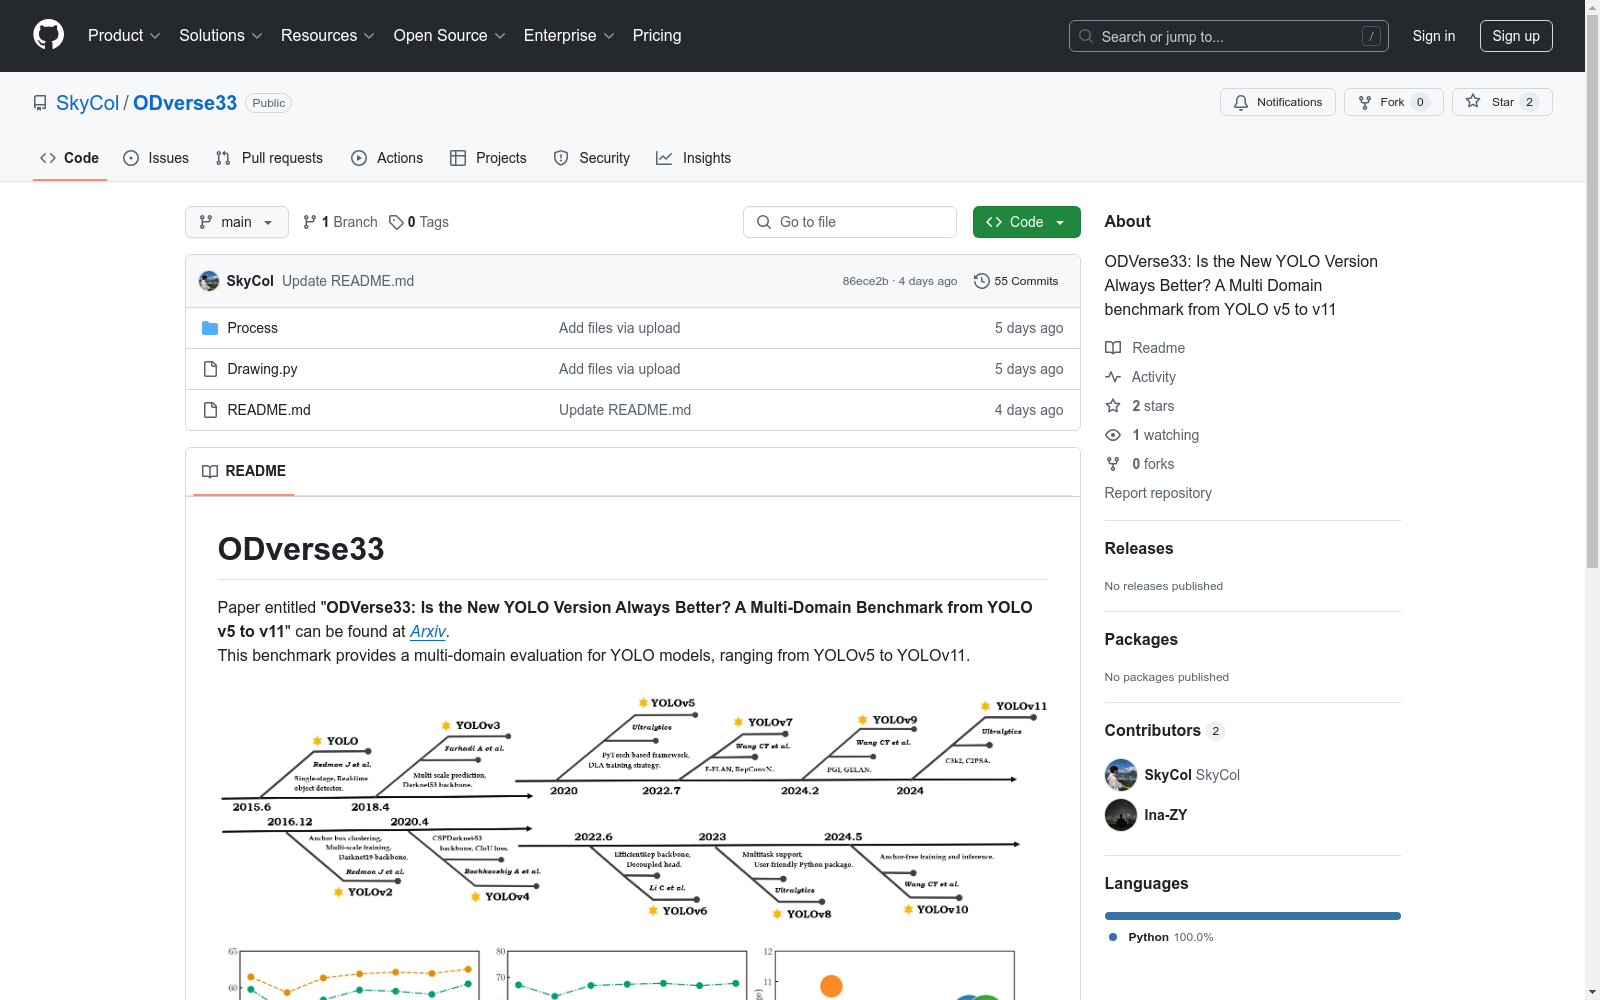Click the SkyCol commit author avatar
This screenshot has height=1000, width=1600.
[x=209, y=281]
